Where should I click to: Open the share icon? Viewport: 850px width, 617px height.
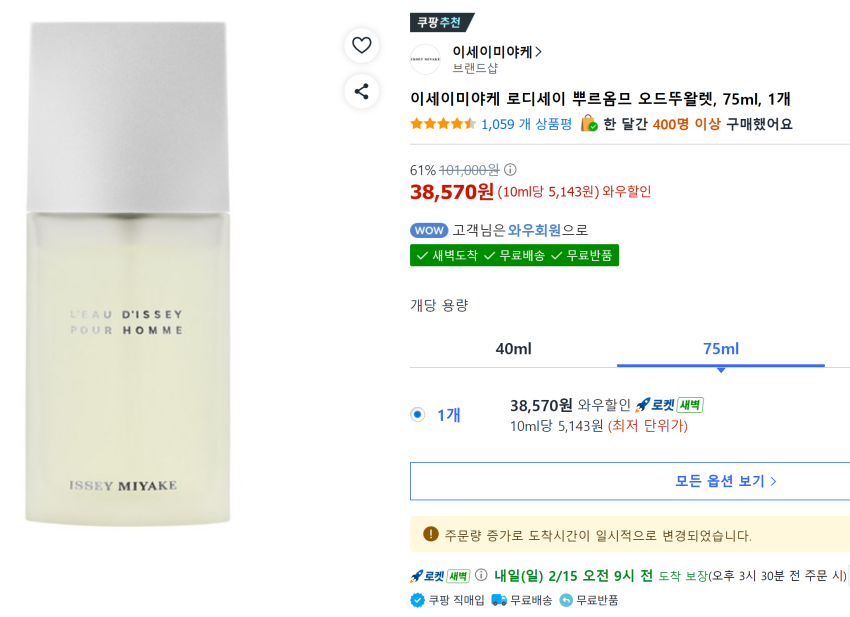point(361,92)
